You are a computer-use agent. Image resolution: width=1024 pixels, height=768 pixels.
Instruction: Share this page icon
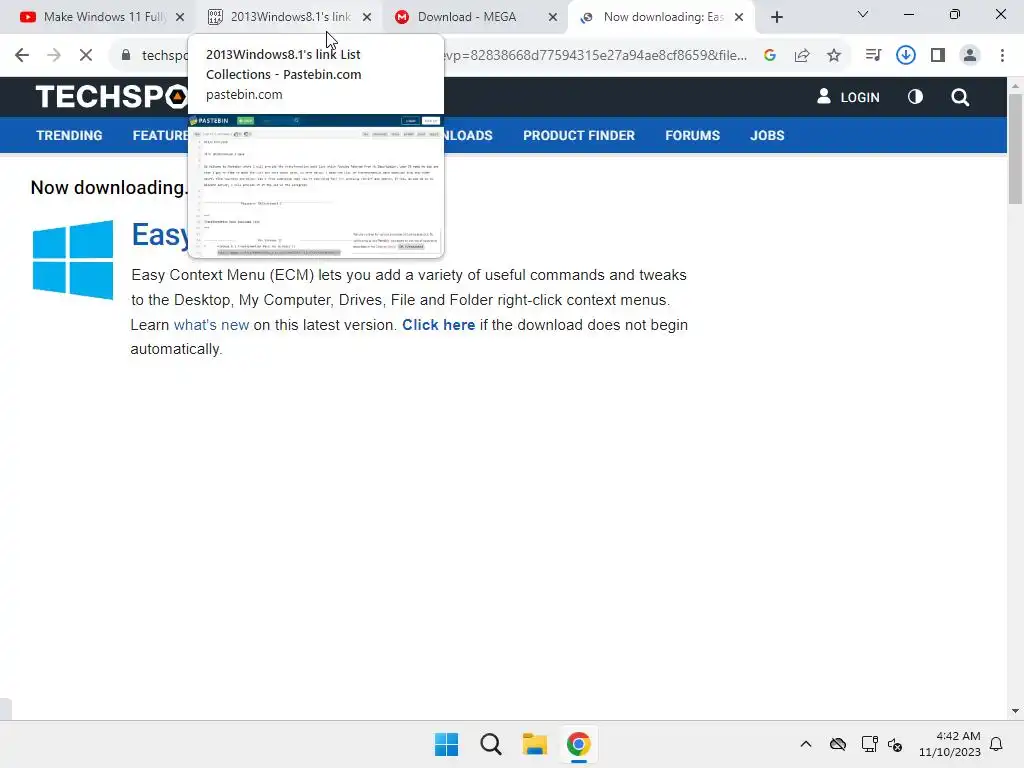coord(802,56)
